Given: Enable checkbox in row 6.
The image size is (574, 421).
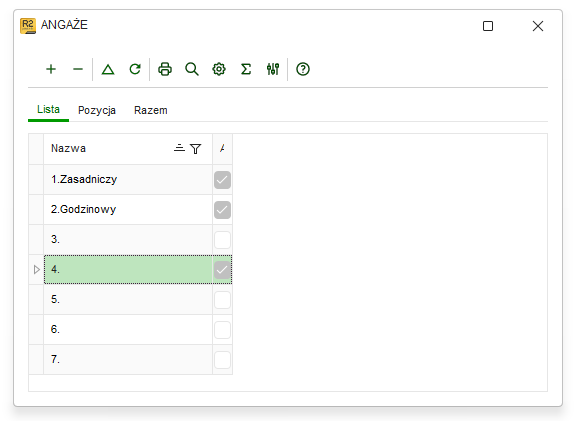Looking at the screenshot, I should [x=222, y=330].
